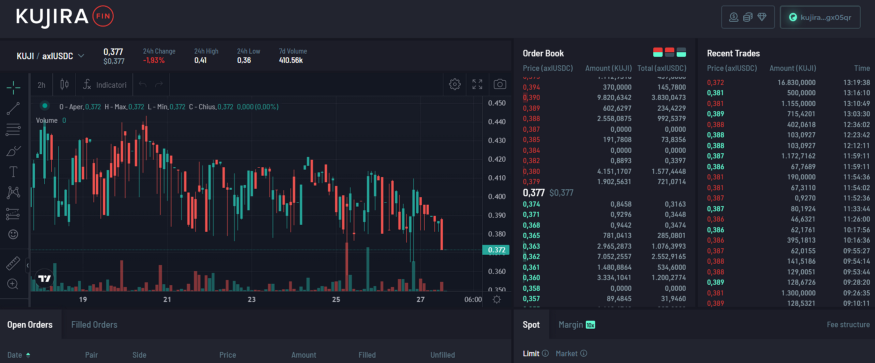Select the forecast and position tool
This screenshot has height=363, width=875.
13,214
